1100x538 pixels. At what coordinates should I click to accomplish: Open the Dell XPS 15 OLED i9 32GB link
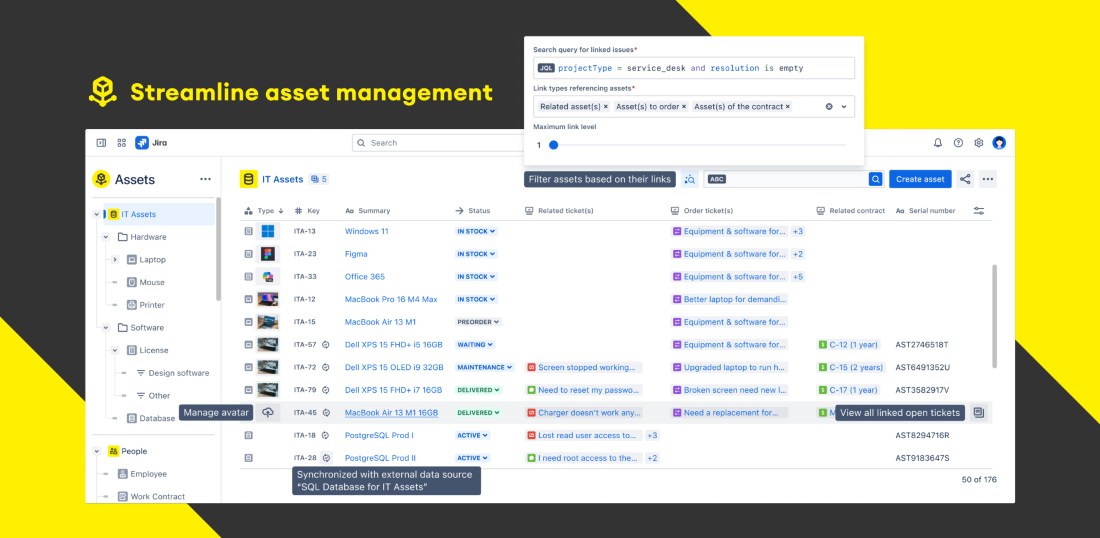coord(394,367)
